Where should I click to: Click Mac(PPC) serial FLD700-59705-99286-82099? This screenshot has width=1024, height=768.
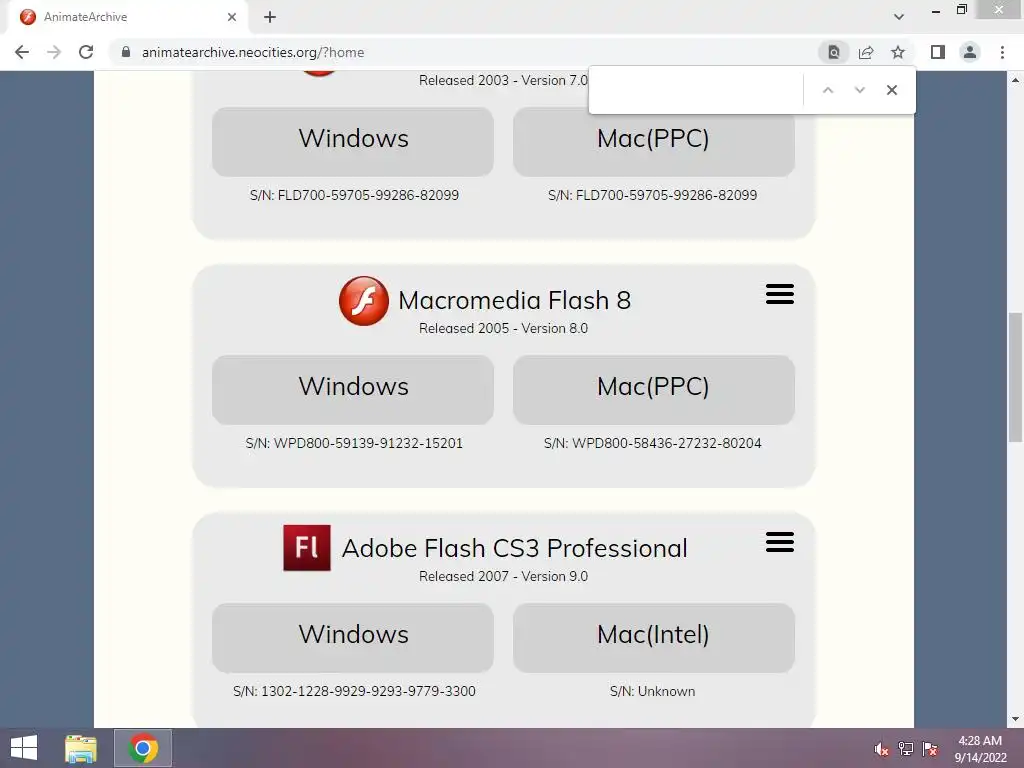point(667,195)
